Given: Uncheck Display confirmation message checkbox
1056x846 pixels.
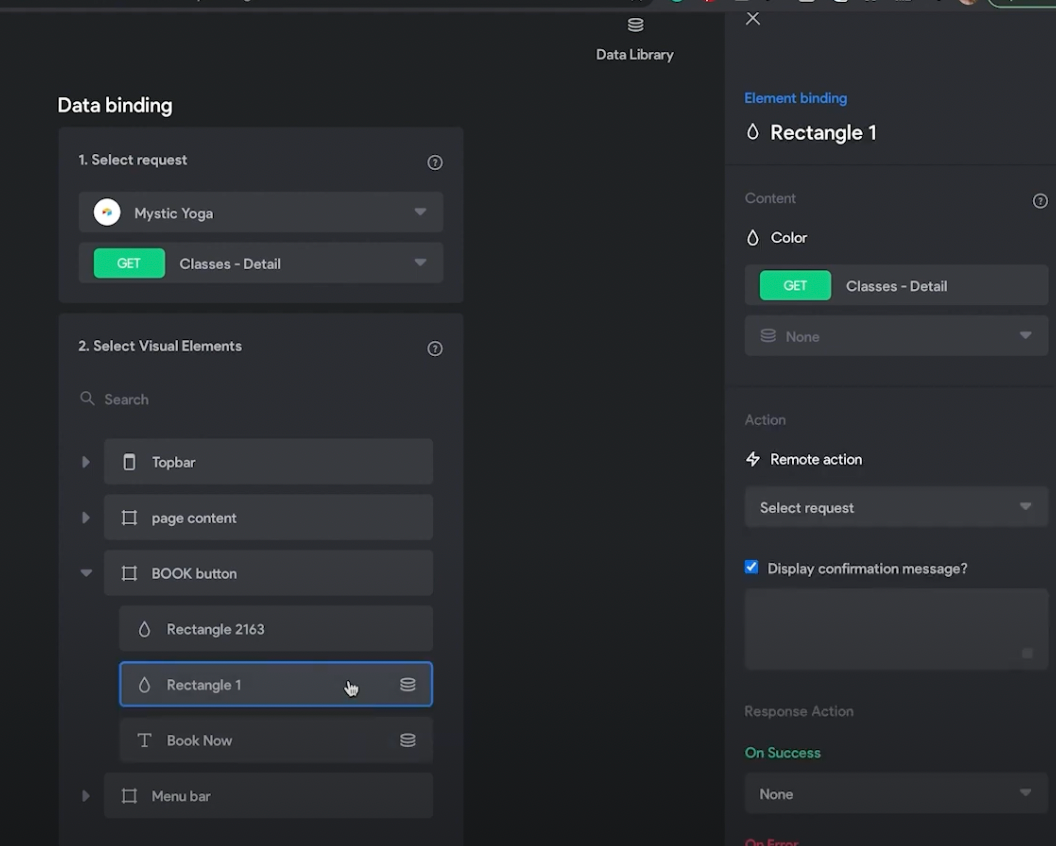Looking at the screenshot, I should click(752, 567).
